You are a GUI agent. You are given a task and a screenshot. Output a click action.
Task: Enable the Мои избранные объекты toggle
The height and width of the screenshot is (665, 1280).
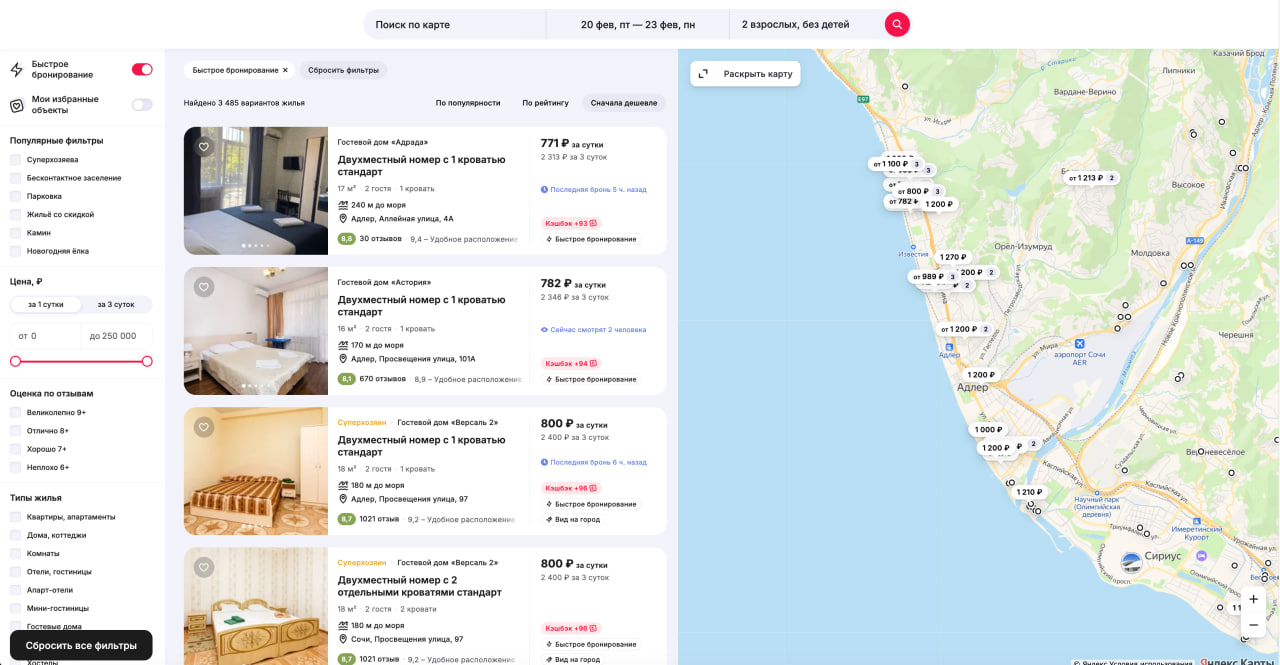coord(142,104)
